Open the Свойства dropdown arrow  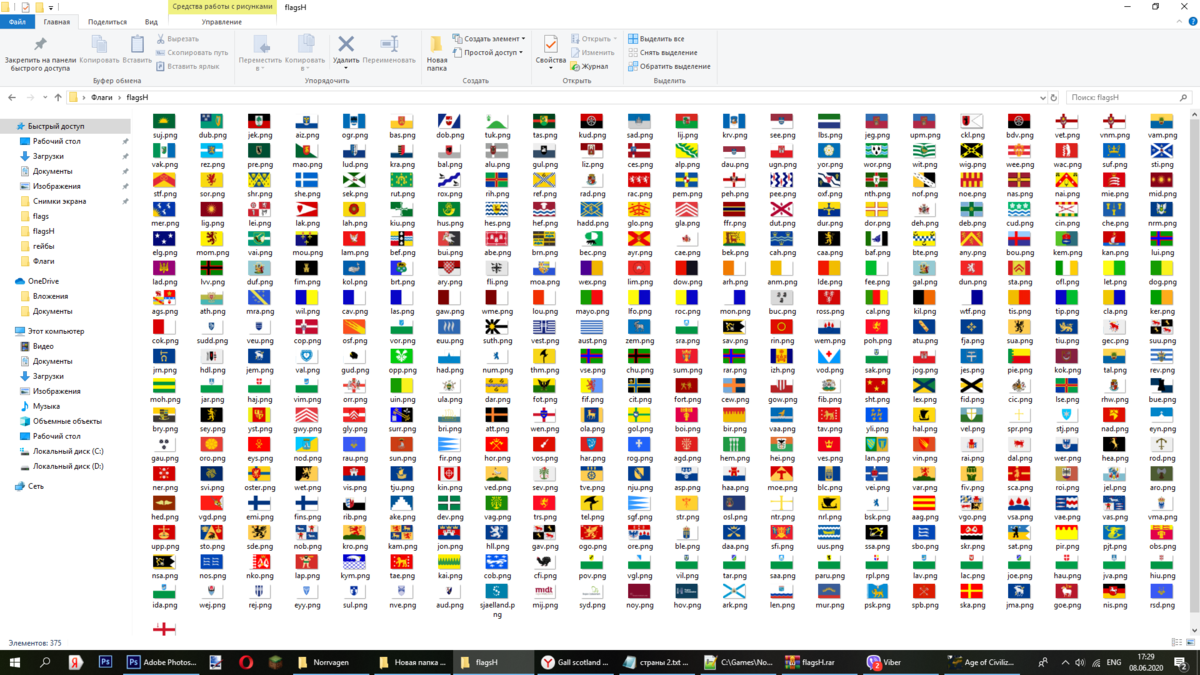point(550,68)
